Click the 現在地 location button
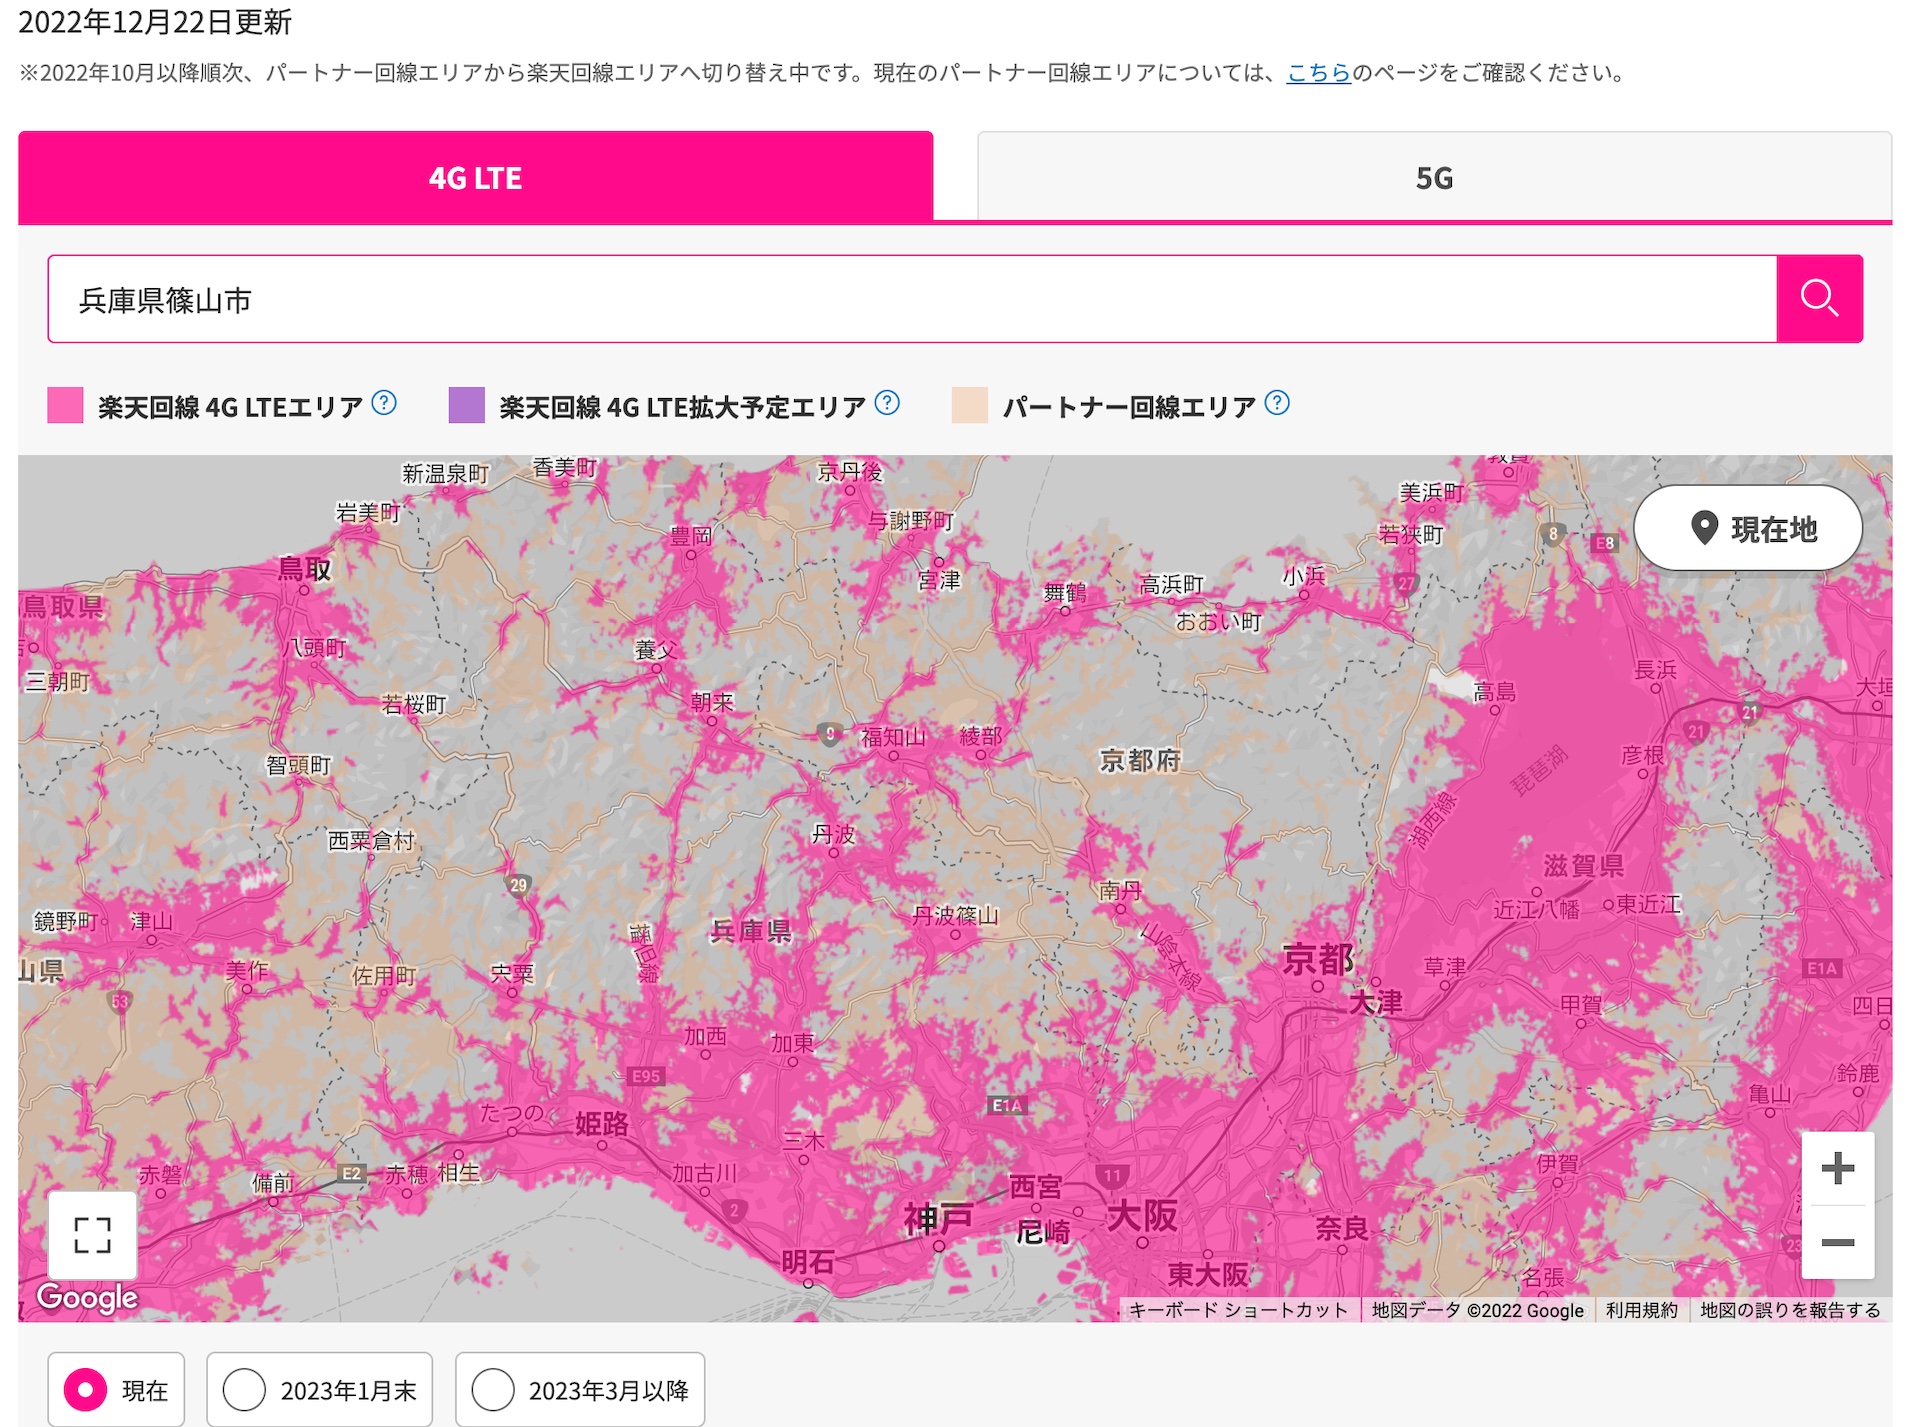 pos(1748,528)
